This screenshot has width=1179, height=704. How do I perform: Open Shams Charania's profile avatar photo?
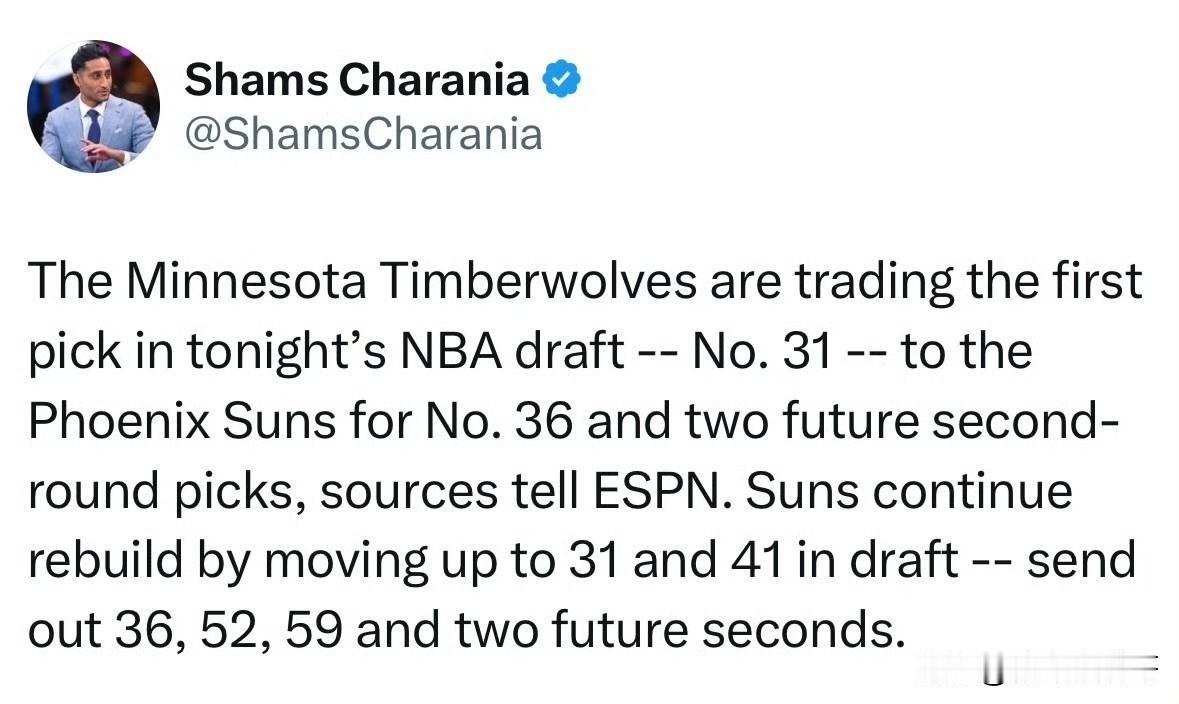93,106
